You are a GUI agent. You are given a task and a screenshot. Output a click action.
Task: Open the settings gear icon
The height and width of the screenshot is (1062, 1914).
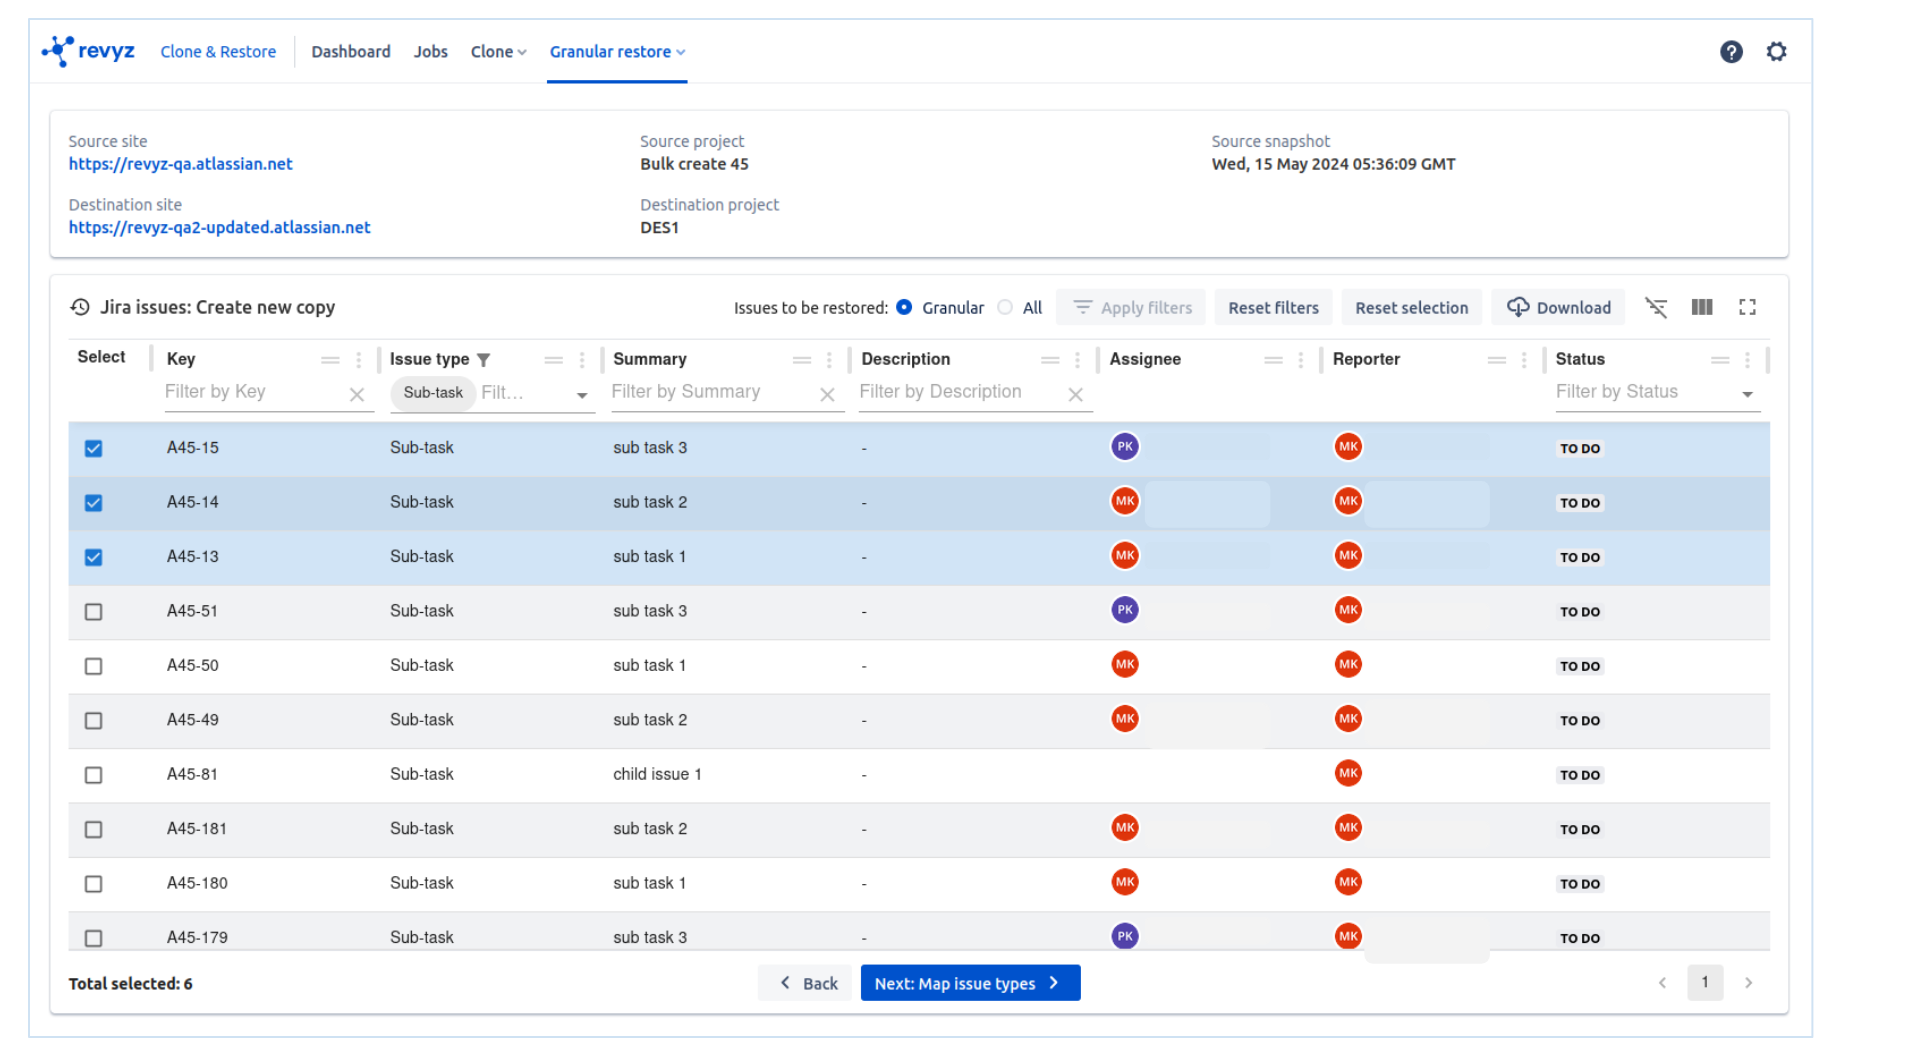pos(1776,52)
